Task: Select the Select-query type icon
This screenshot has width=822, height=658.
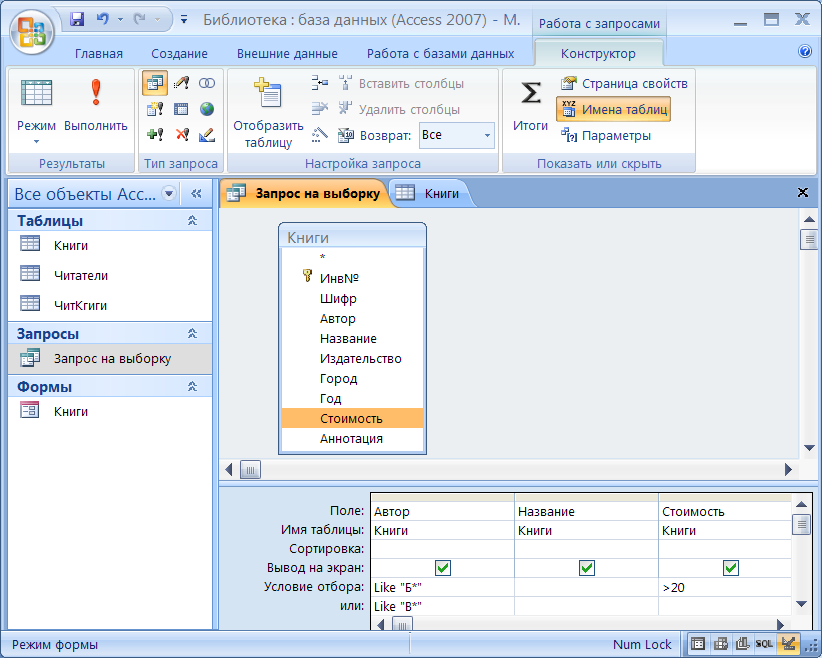Action: tap(155, 83)
